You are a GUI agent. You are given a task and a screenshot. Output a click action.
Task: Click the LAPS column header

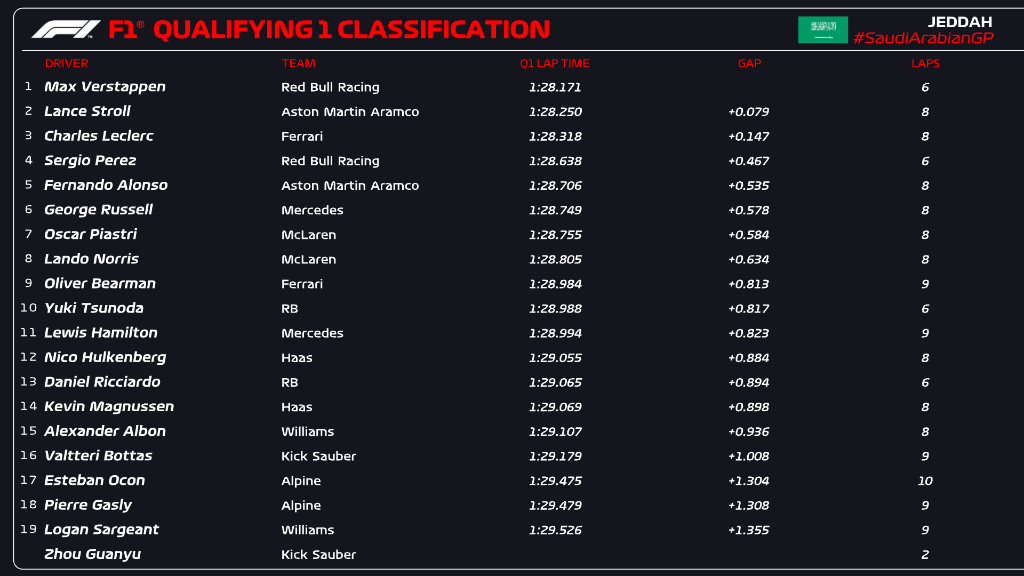[x=925, y=64]
